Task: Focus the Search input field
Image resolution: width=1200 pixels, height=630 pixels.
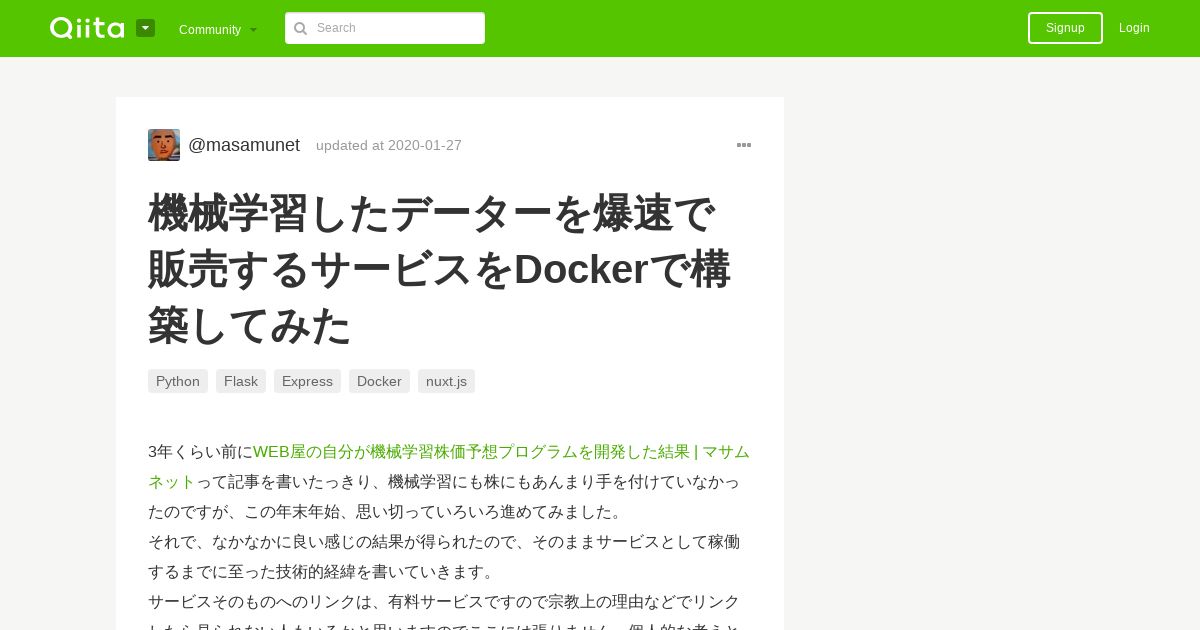Action: [385, 28]
